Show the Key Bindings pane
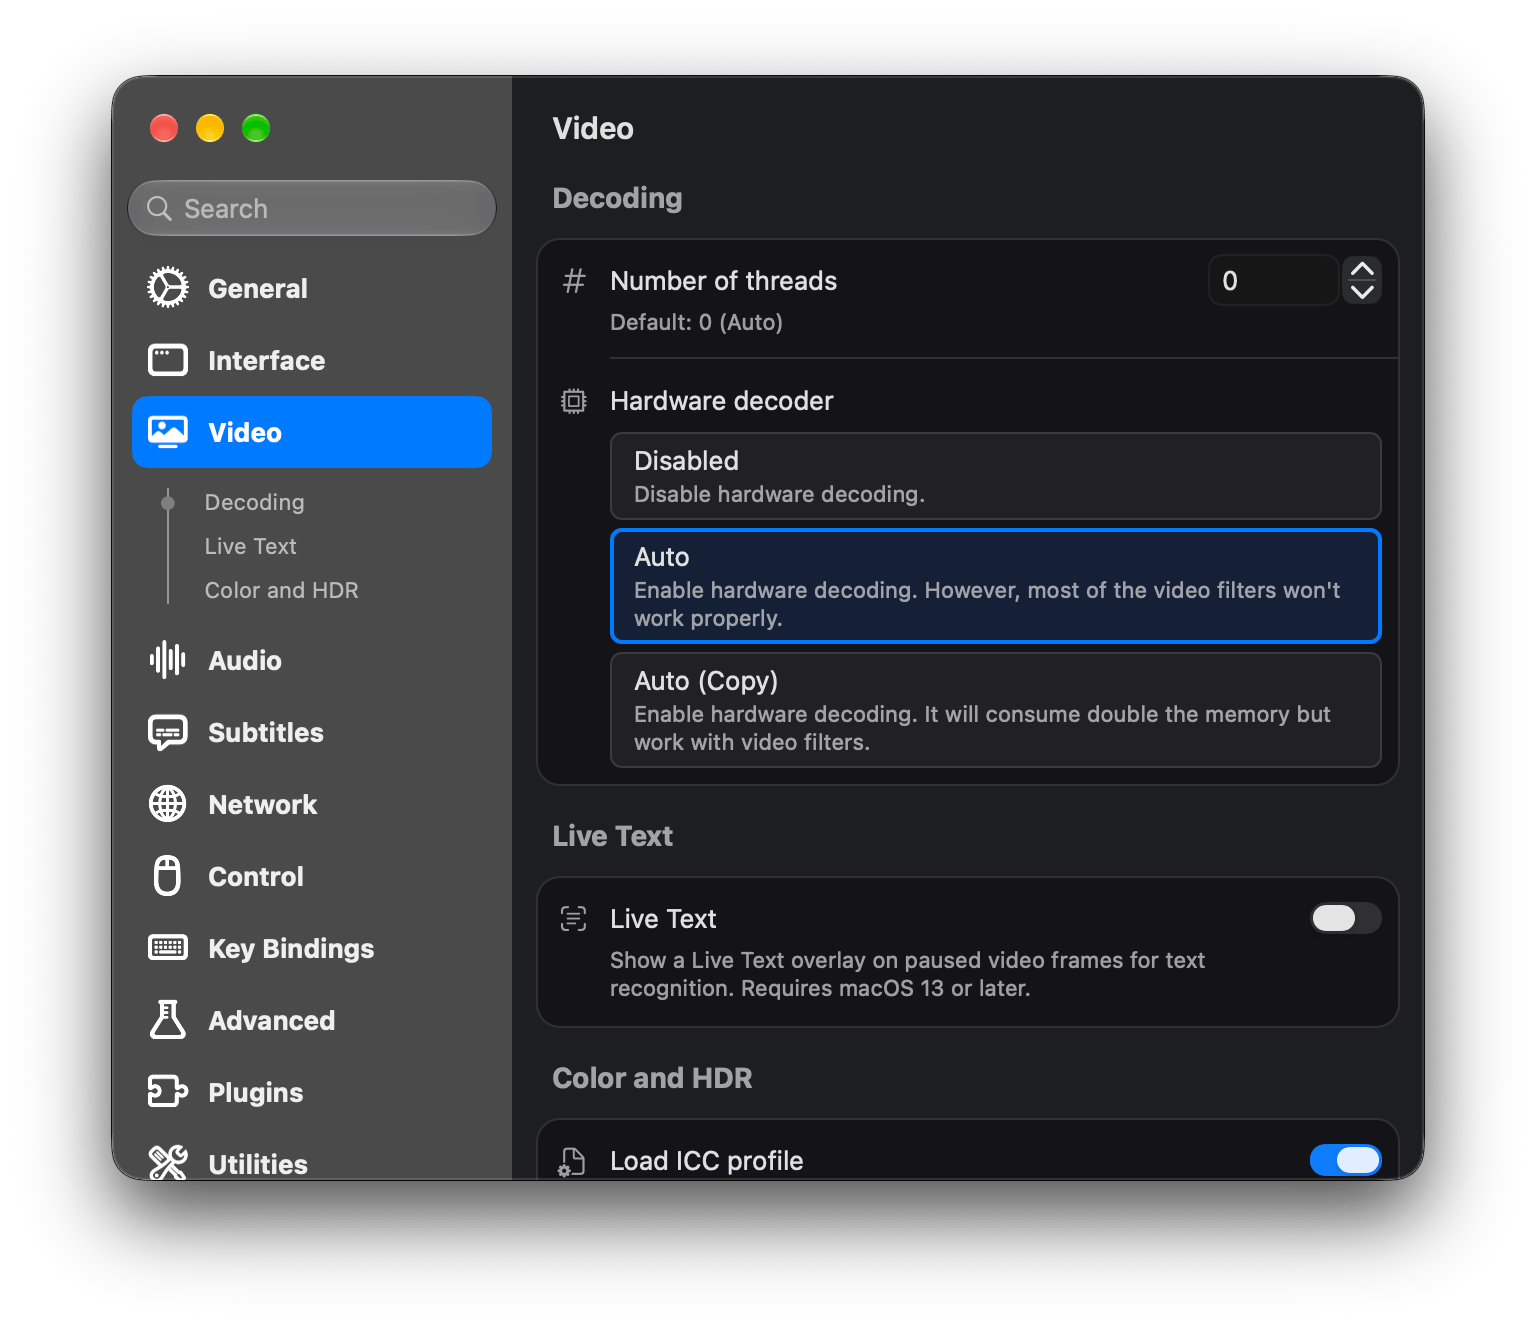The height and width of the screenshot is (1328, 1536). coord(312,948)
